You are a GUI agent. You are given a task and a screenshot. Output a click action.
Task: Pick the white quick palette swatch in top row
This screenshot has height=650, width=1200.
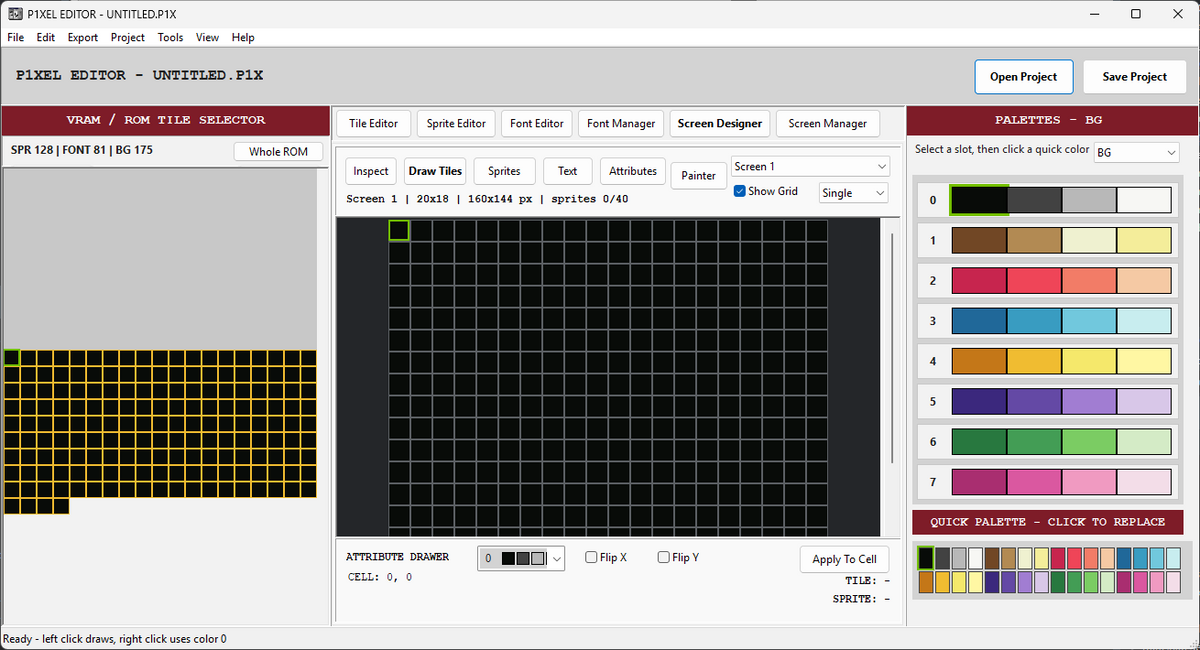click(x=975, y=557)
